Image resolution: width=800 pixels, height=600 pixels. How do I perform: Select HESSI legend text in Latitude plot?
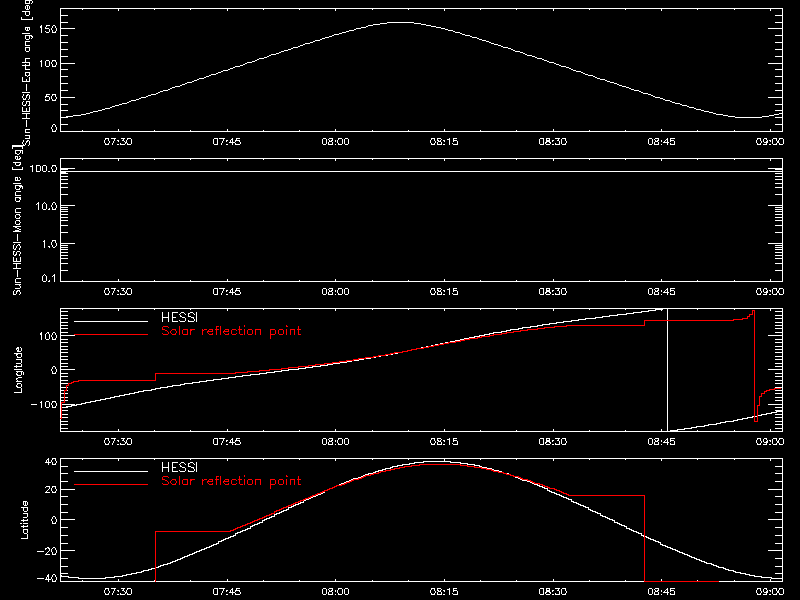pyautogui.click(x=179, y=467)
